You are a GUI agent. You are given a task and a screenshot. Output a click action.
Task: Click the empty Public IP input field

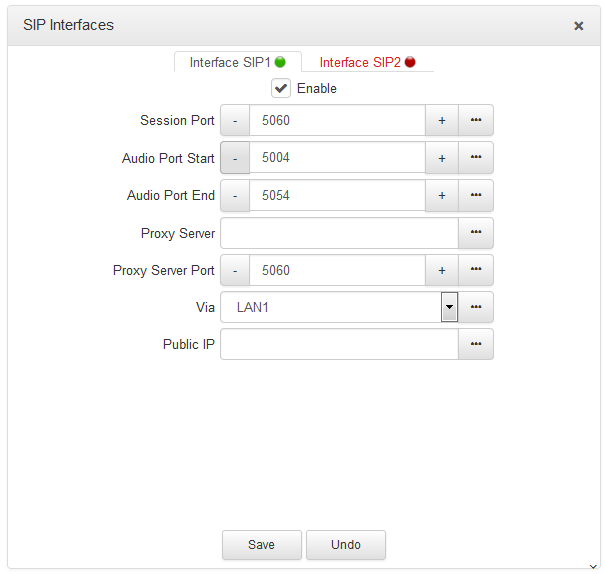click(x=340, y=344)
